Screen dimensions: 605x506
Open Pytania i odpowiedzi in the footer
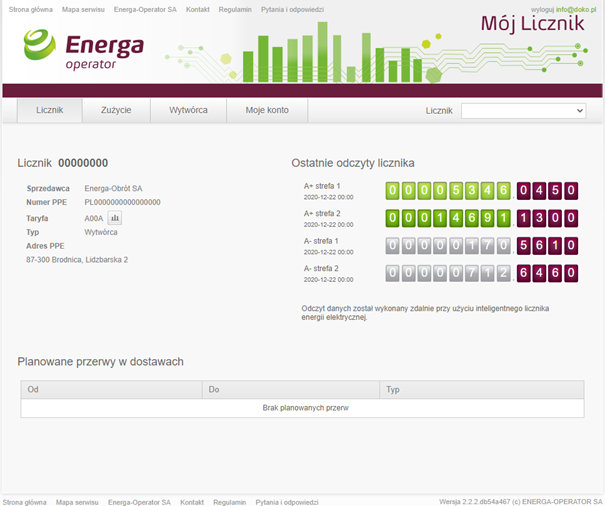tap(287, 502)
